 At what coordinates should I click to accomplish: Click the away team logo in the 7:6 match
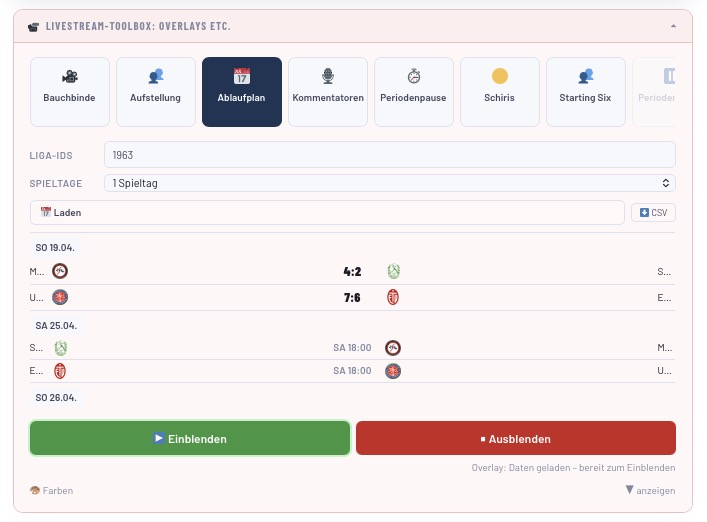tap(393, 297)
